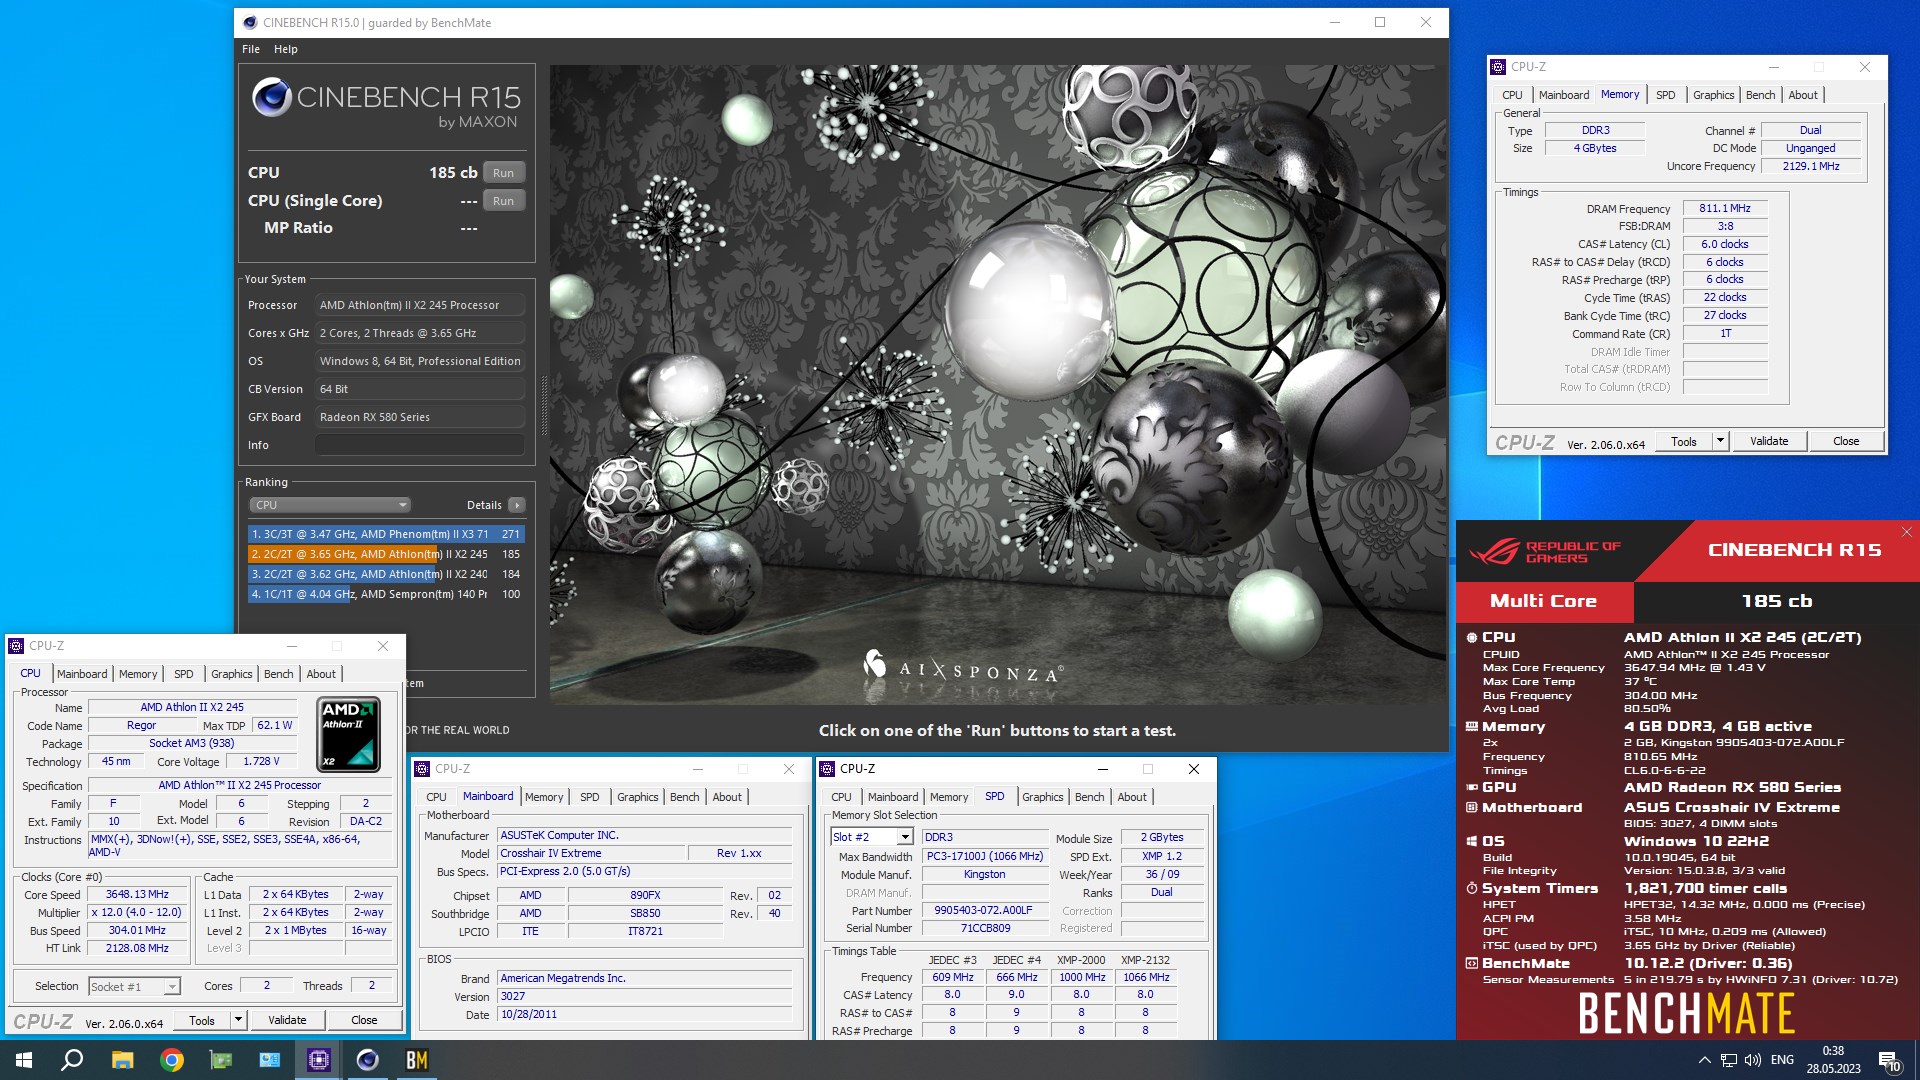Viewport: 1920px width, 1080px height.
Task: Switch to SPD tab in Memory CPU-Z window
Action: tap(1665, 95)
